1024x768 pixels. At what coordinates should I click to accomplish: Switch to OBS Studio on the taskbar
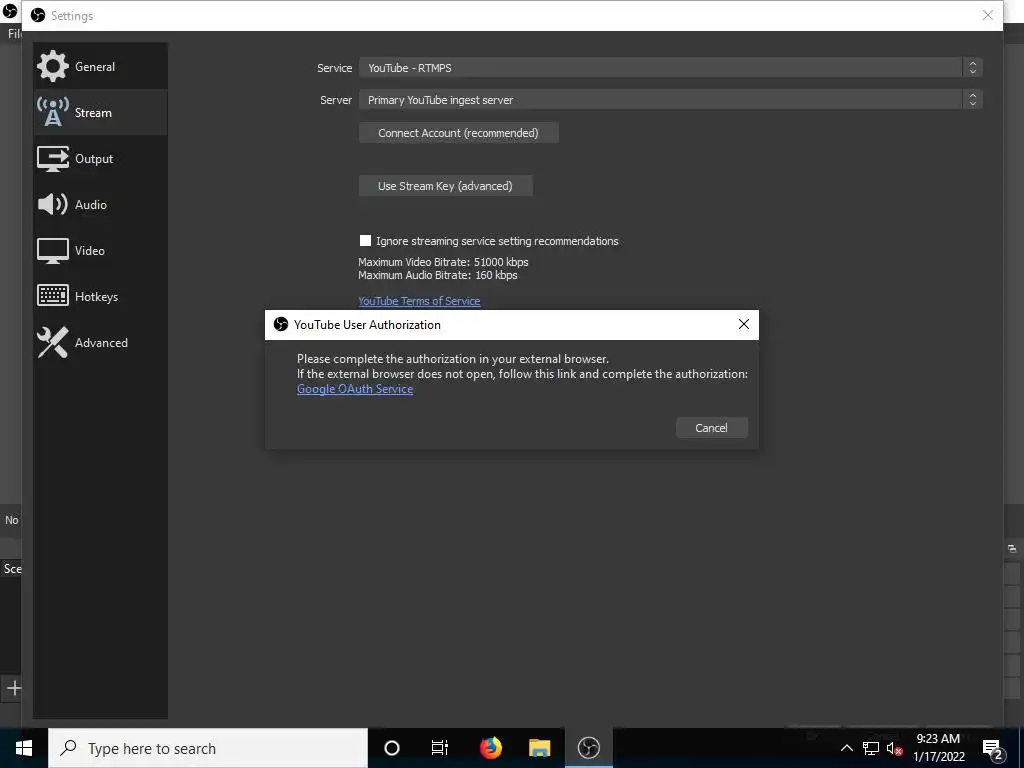588,748
